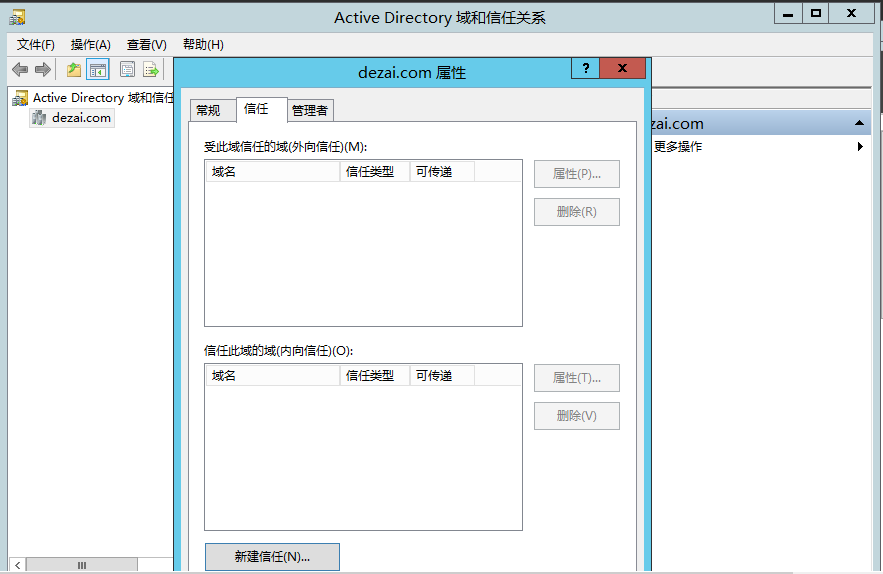This screenshot has height=574, width=883.
Task: Open the properties toolbar icon
Action: coord(127,70)
